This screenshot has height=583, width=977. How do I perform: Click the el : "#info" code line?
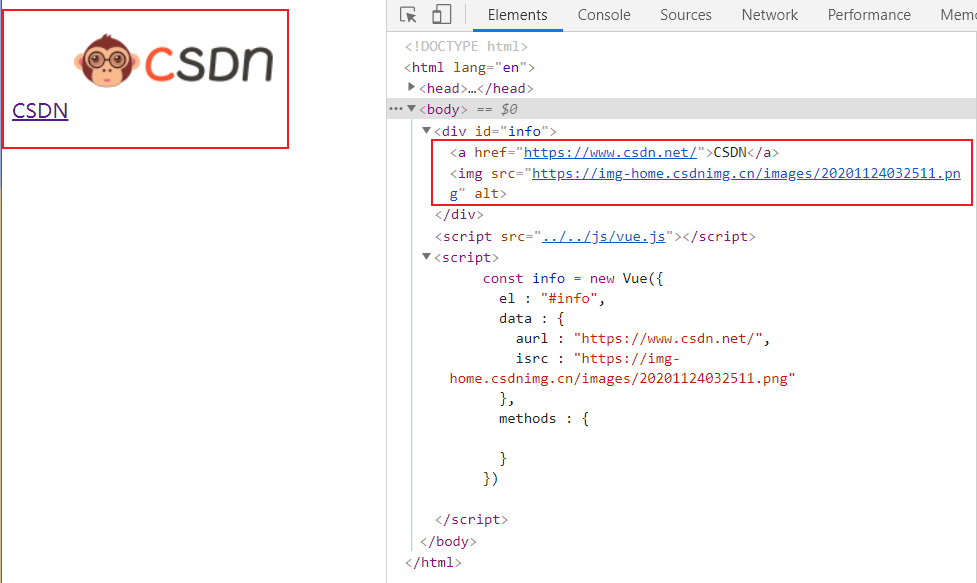point(551,298)
